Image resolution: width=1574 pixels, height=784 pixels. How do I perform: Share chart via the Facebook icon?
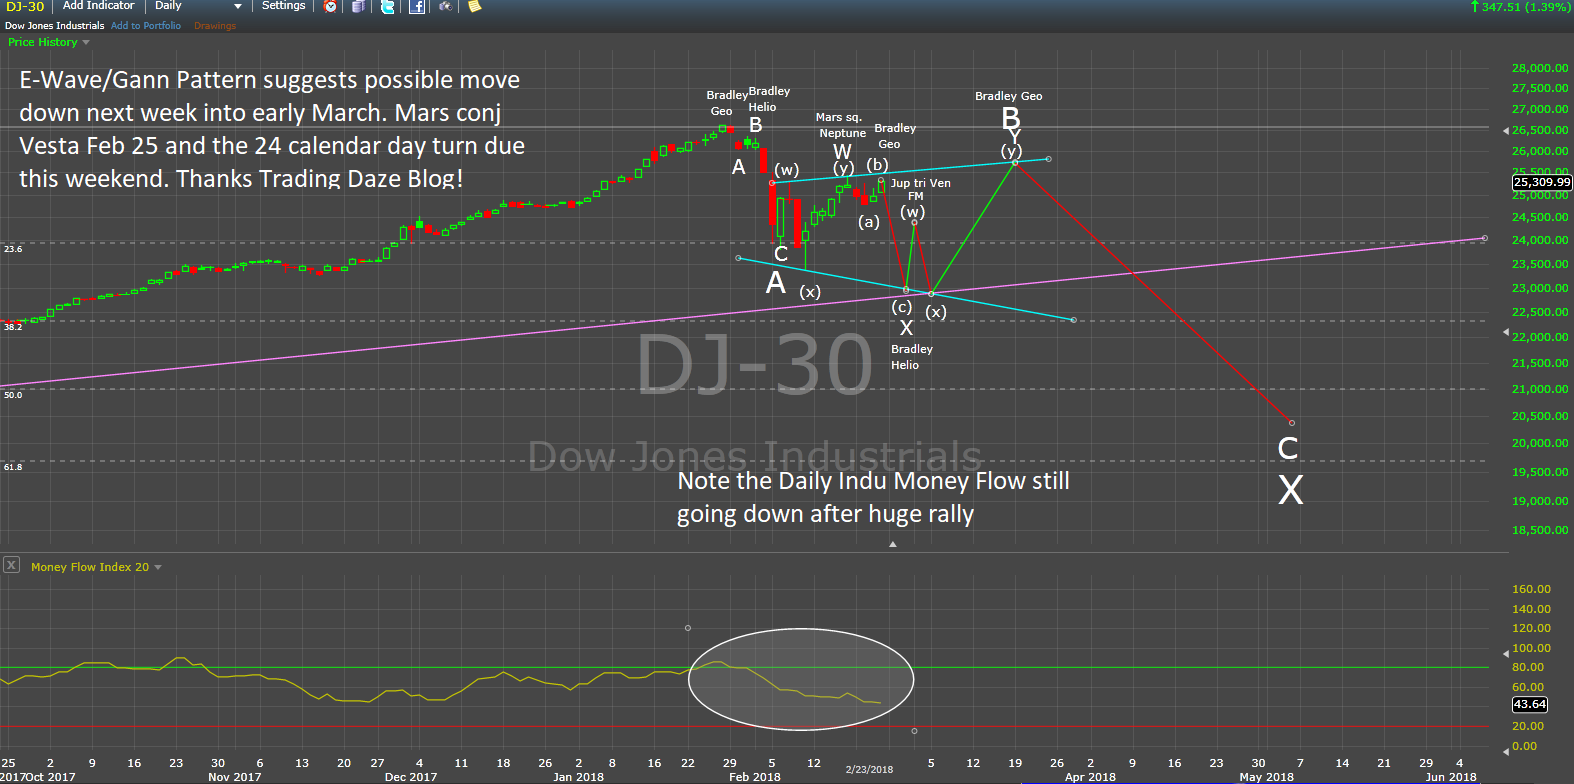pos(417,6)
